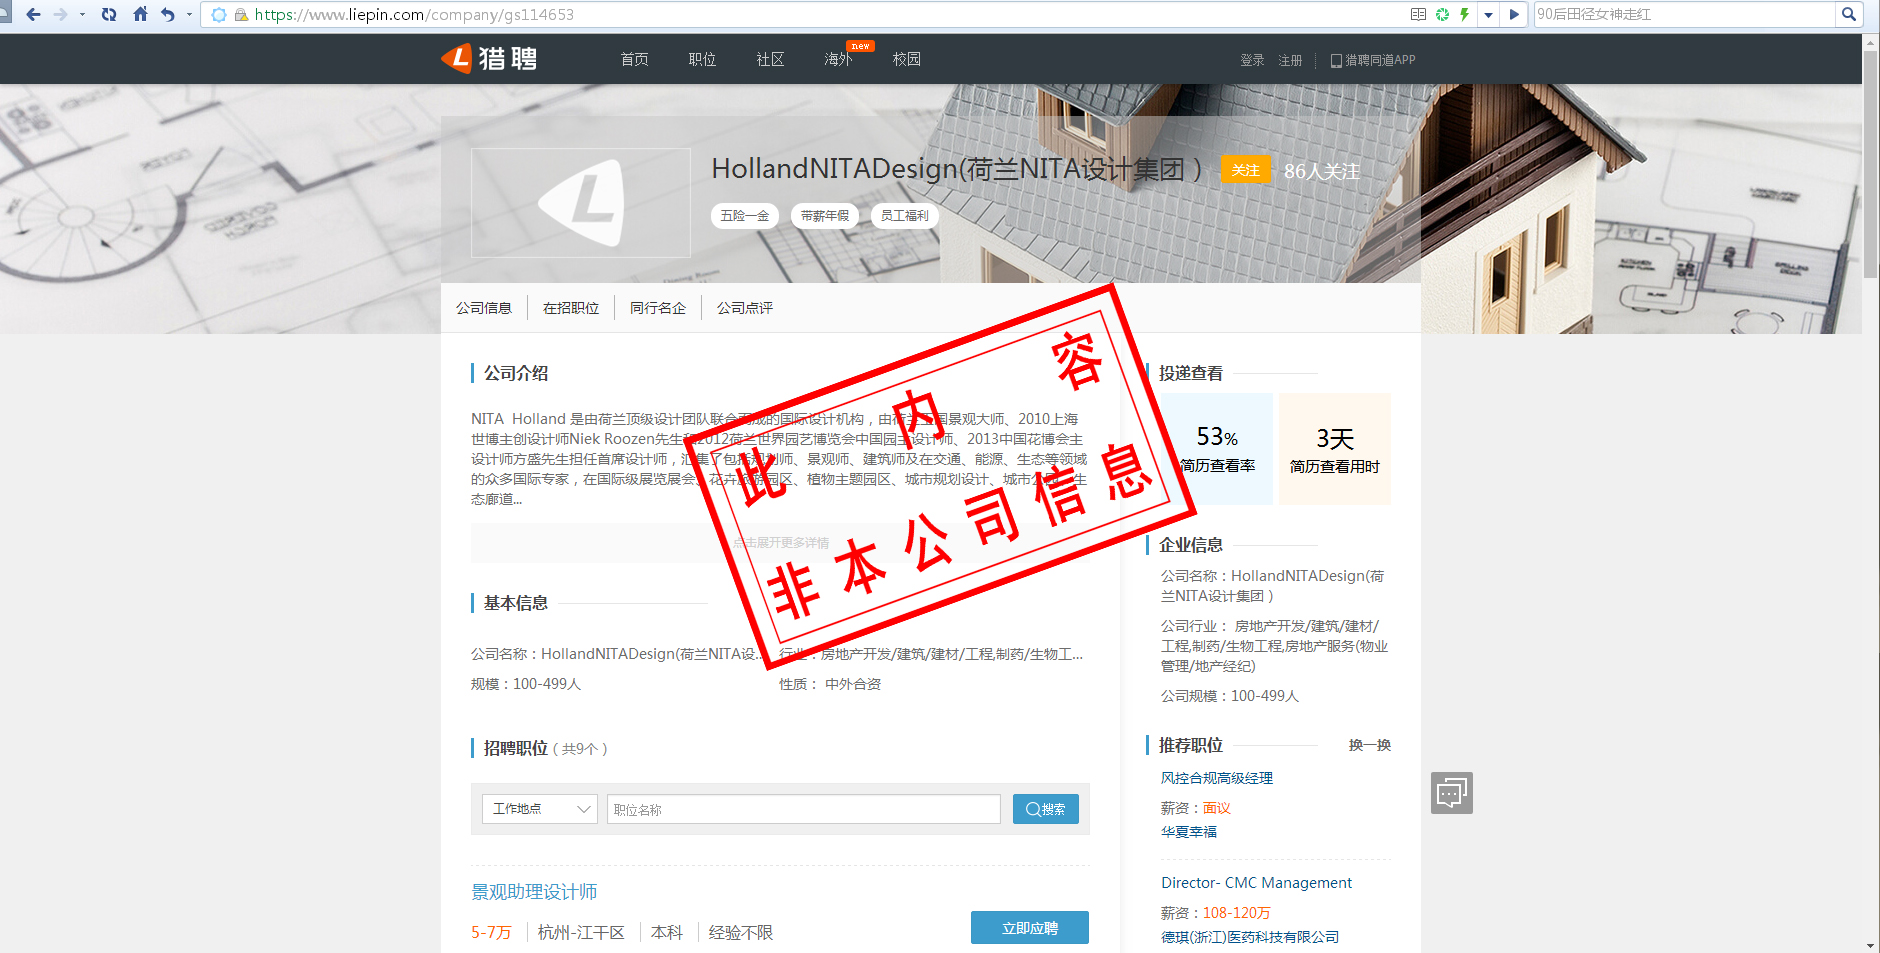Toggle reading mode book icon
1880x953 pixels.
(x=1418, y=14)
